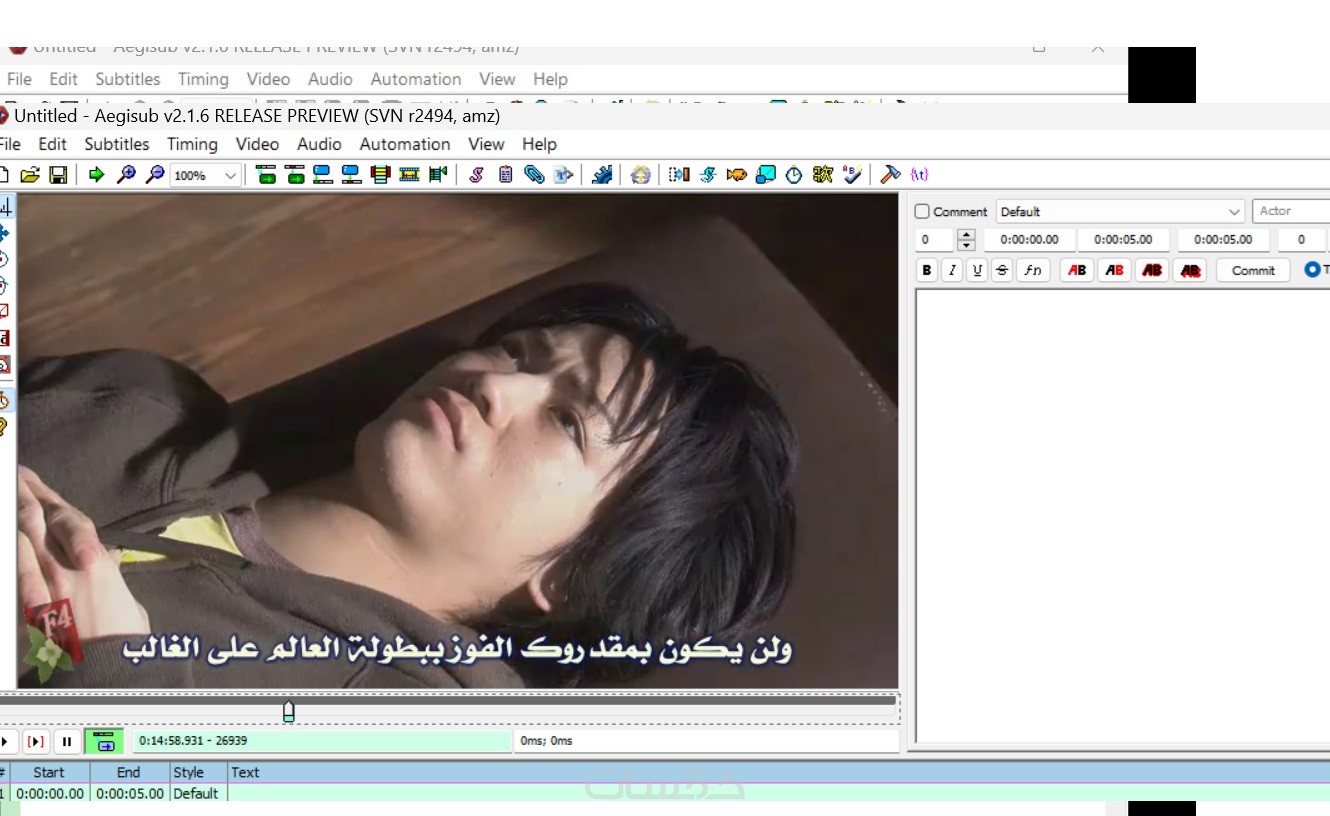
Task: Toggle the Comment checkbox
Action: pos(922,211)
